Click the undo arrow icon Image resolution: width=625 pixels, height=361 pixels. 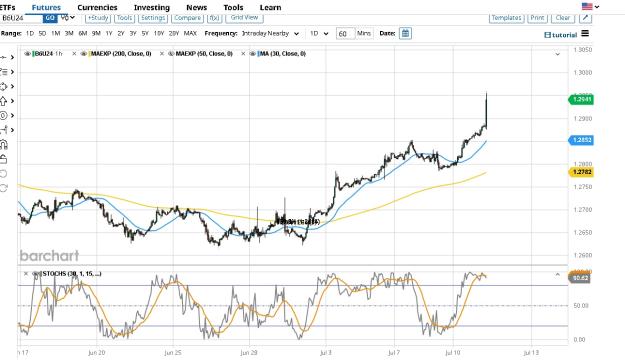[4, 174]
